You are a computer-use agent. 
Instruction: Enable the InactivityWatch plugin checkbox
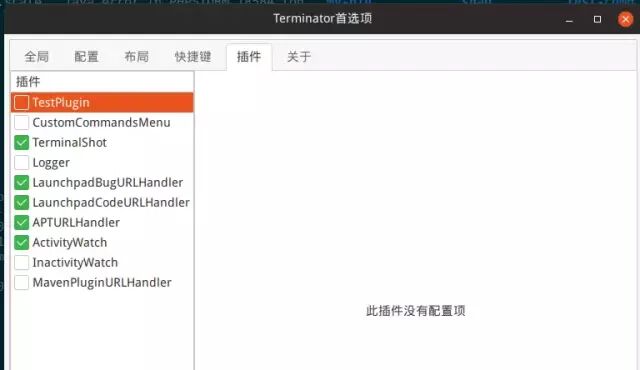pyautogui.click(x=22, y=262)
